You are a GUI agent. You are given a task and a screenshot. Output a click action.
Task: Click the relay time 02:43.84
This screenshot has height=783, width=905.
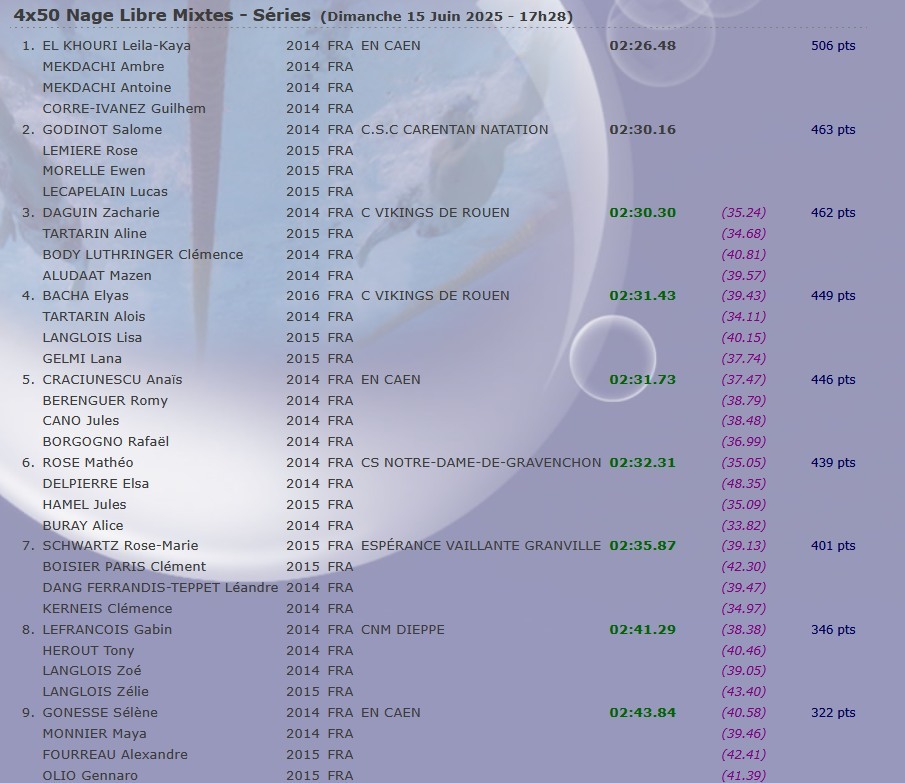point(642,713)
